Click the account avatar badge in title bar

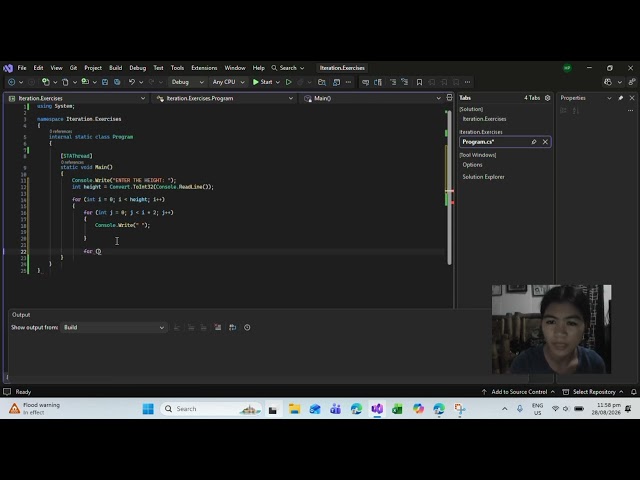click(x=567, y=68)
